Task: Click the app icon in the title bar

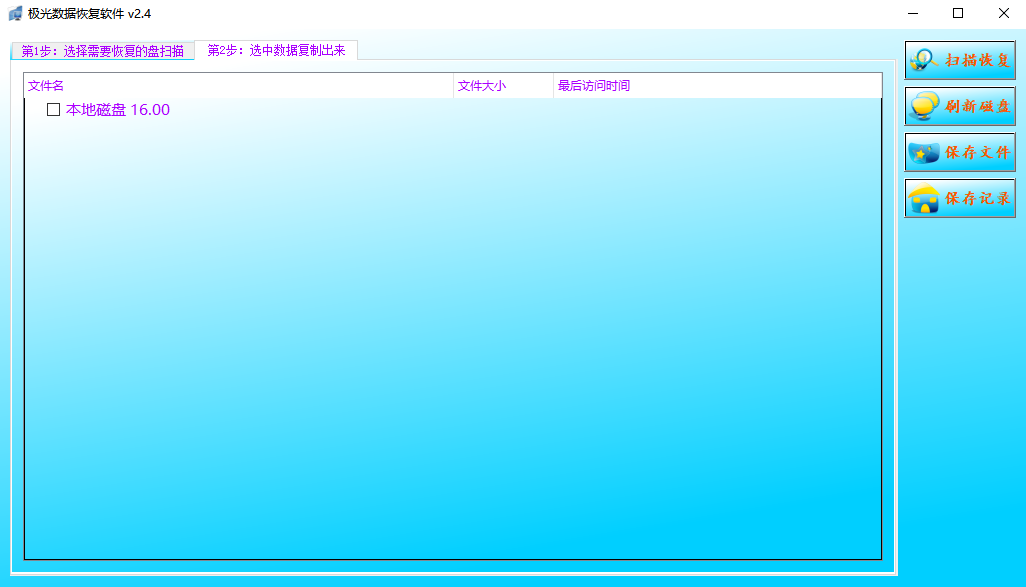Action: click(x=15, y=14)
